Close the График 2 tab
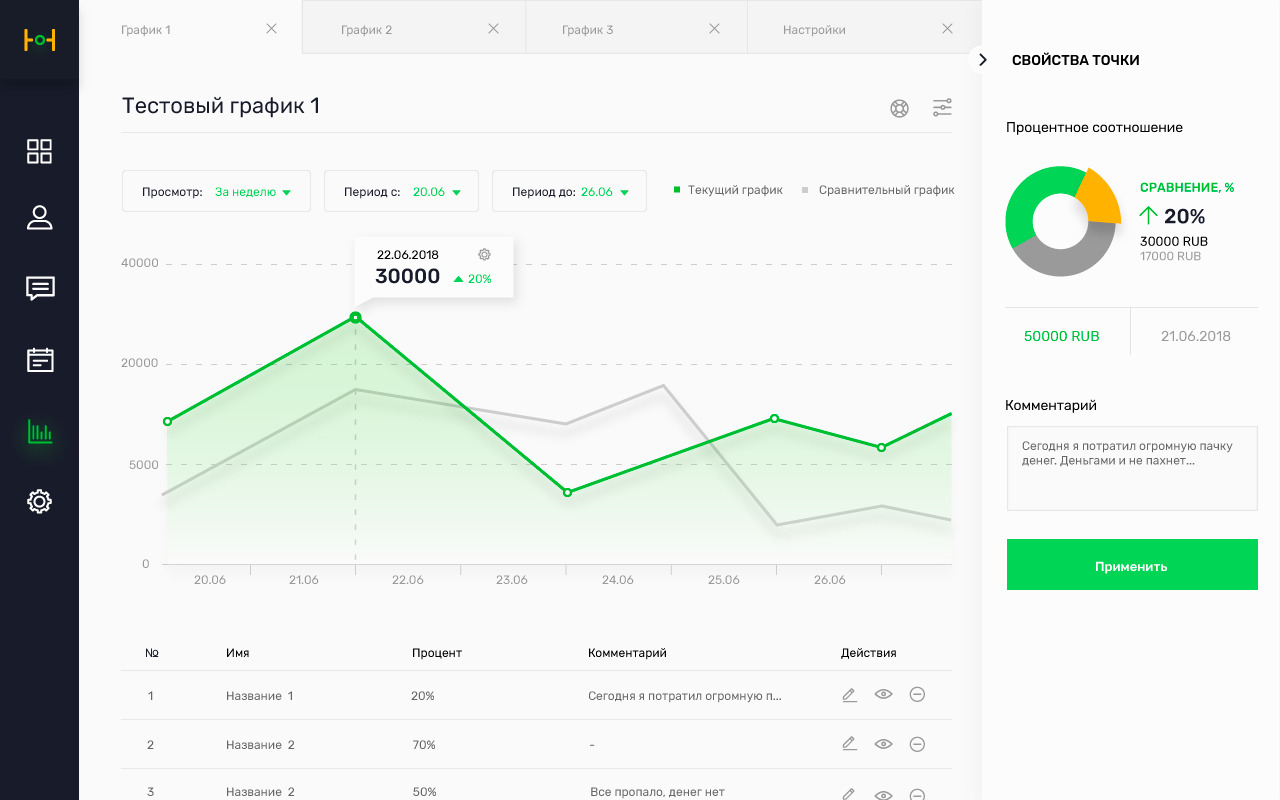The width and height of the screenshot is (1280, 800). pyautogui.click(x=493, y=29)
